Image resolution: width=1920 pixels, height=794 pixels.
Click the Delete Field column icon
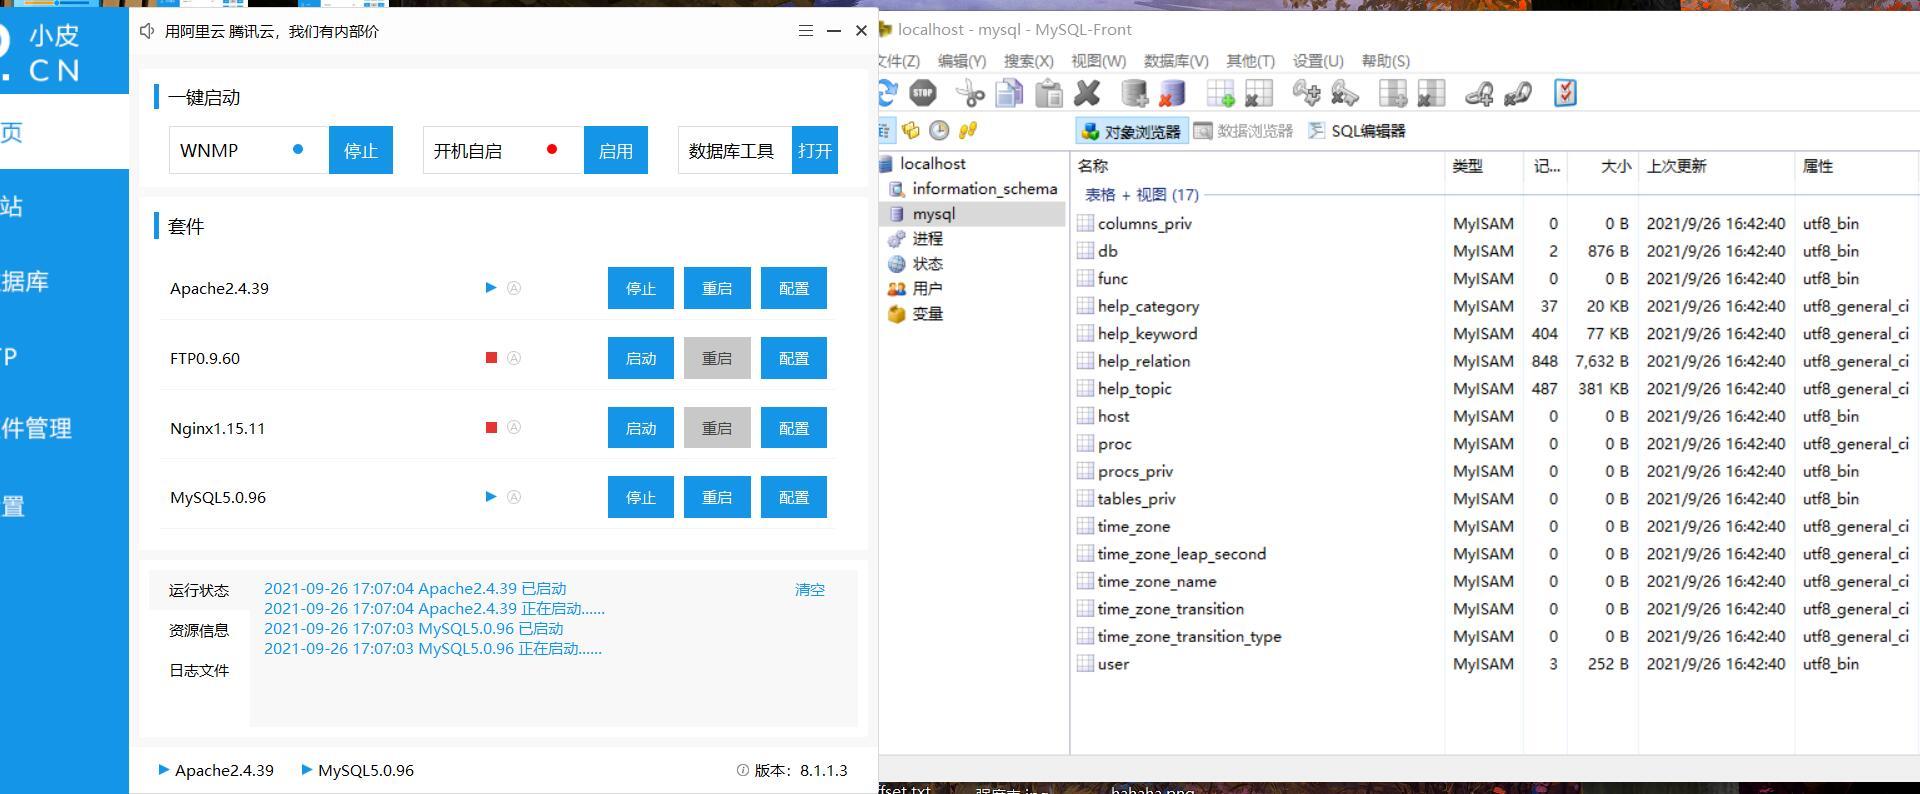coord(1431,94)
